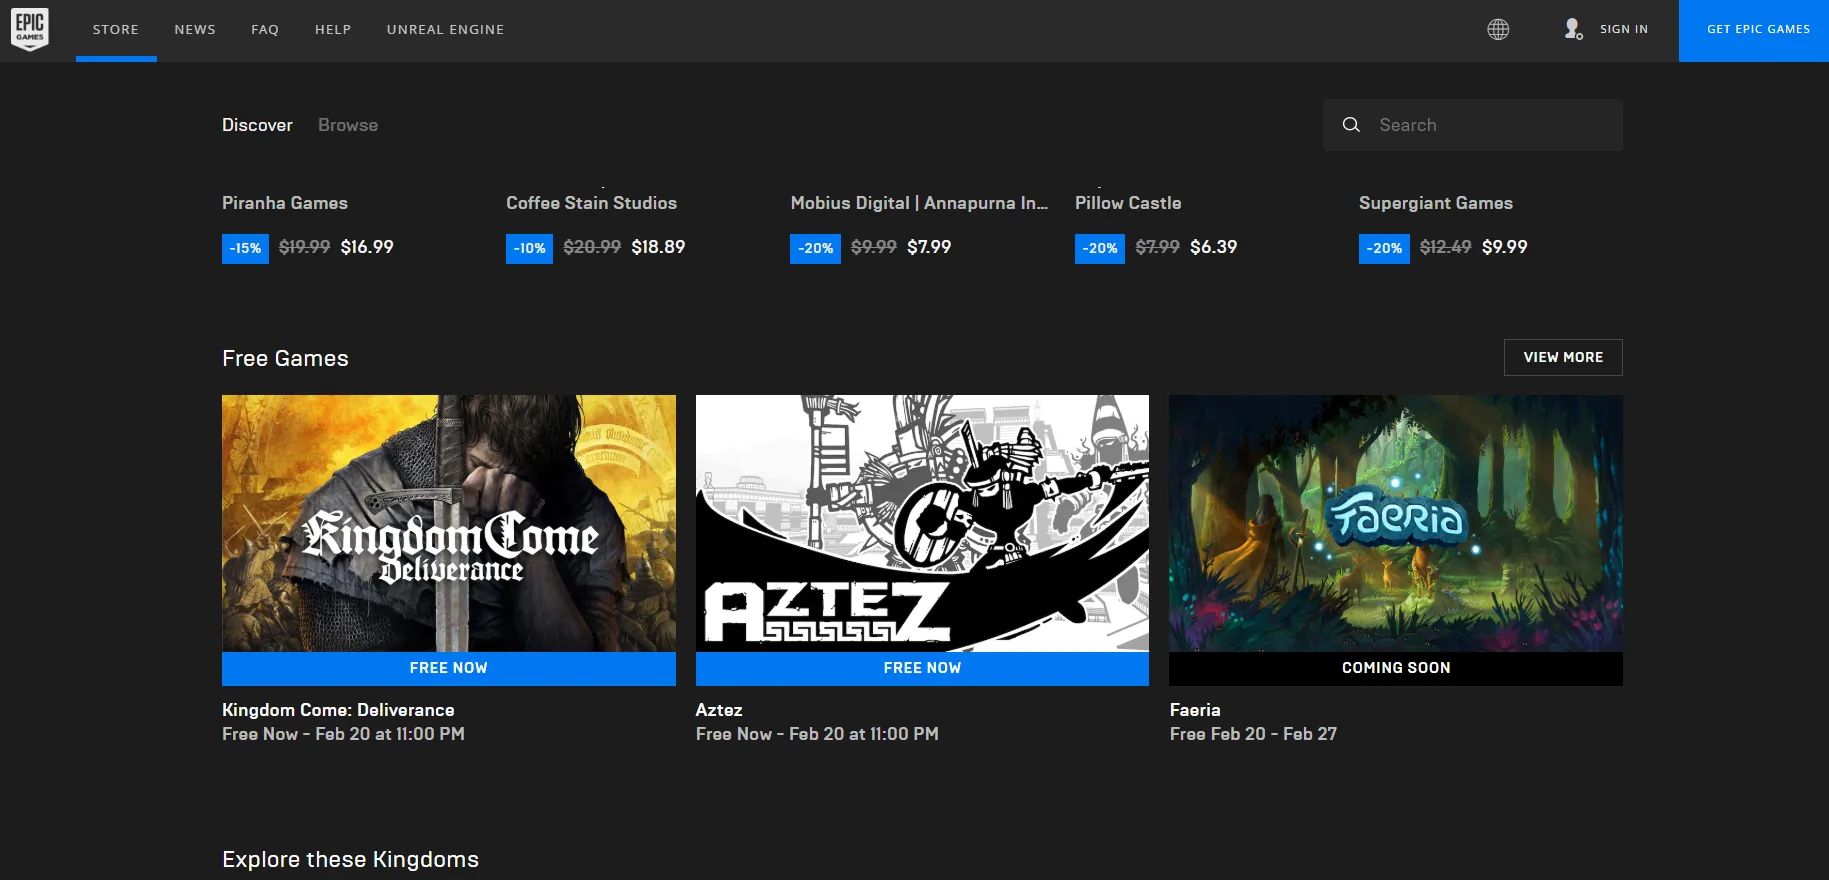The height and width of the screenshot is (880, 1829).
Task: Open the Help menu item
Action: (333, 30)
